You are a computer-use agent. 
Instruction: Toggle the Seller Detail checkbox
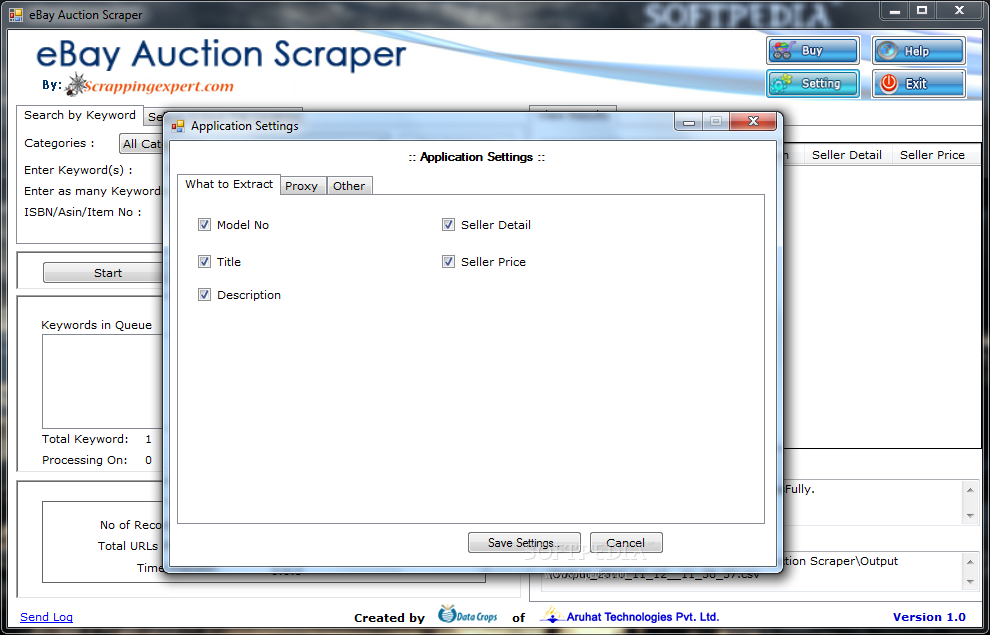[x=448, y=225]
